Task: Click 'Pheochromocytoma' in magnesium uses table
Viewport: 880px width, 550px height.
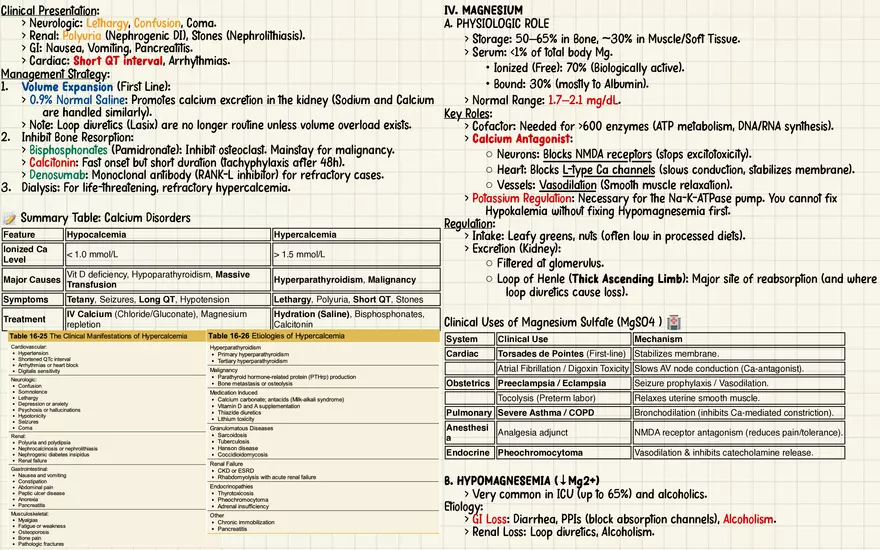Action: click(x=563, y=452)
